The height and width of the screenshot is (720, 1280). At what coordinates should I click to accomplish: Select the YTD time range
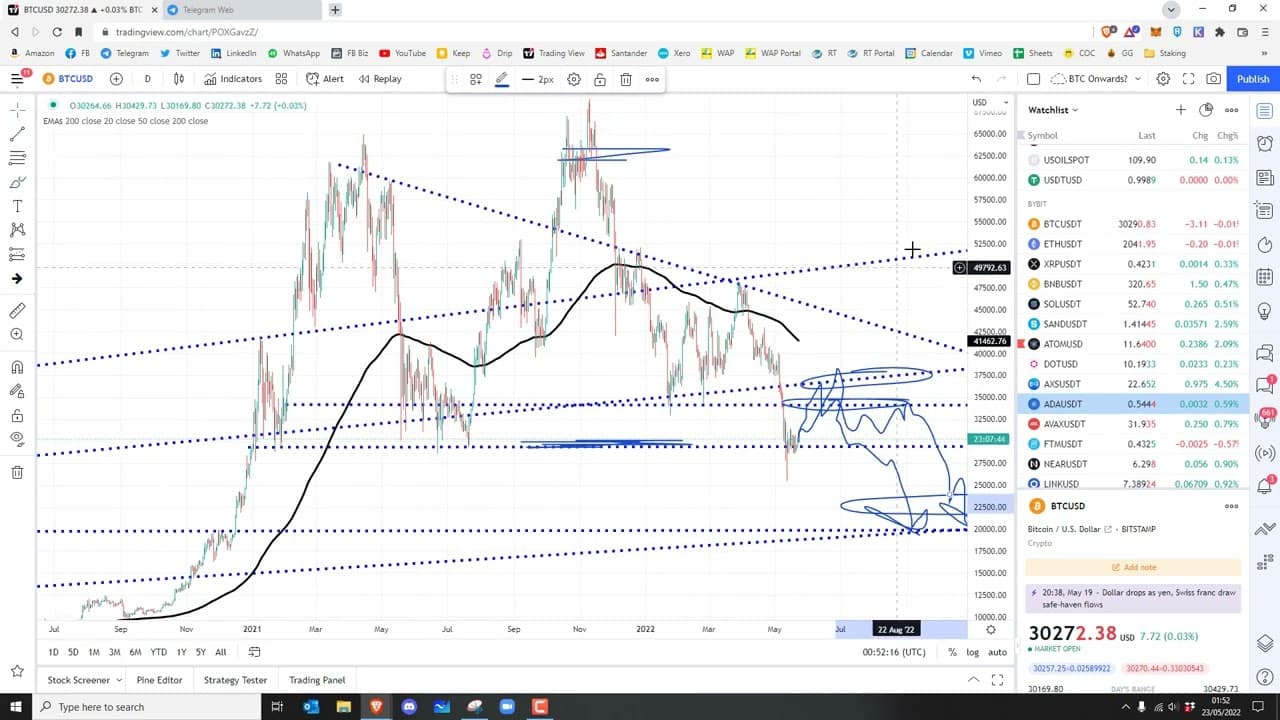click(x=158, y=652)
